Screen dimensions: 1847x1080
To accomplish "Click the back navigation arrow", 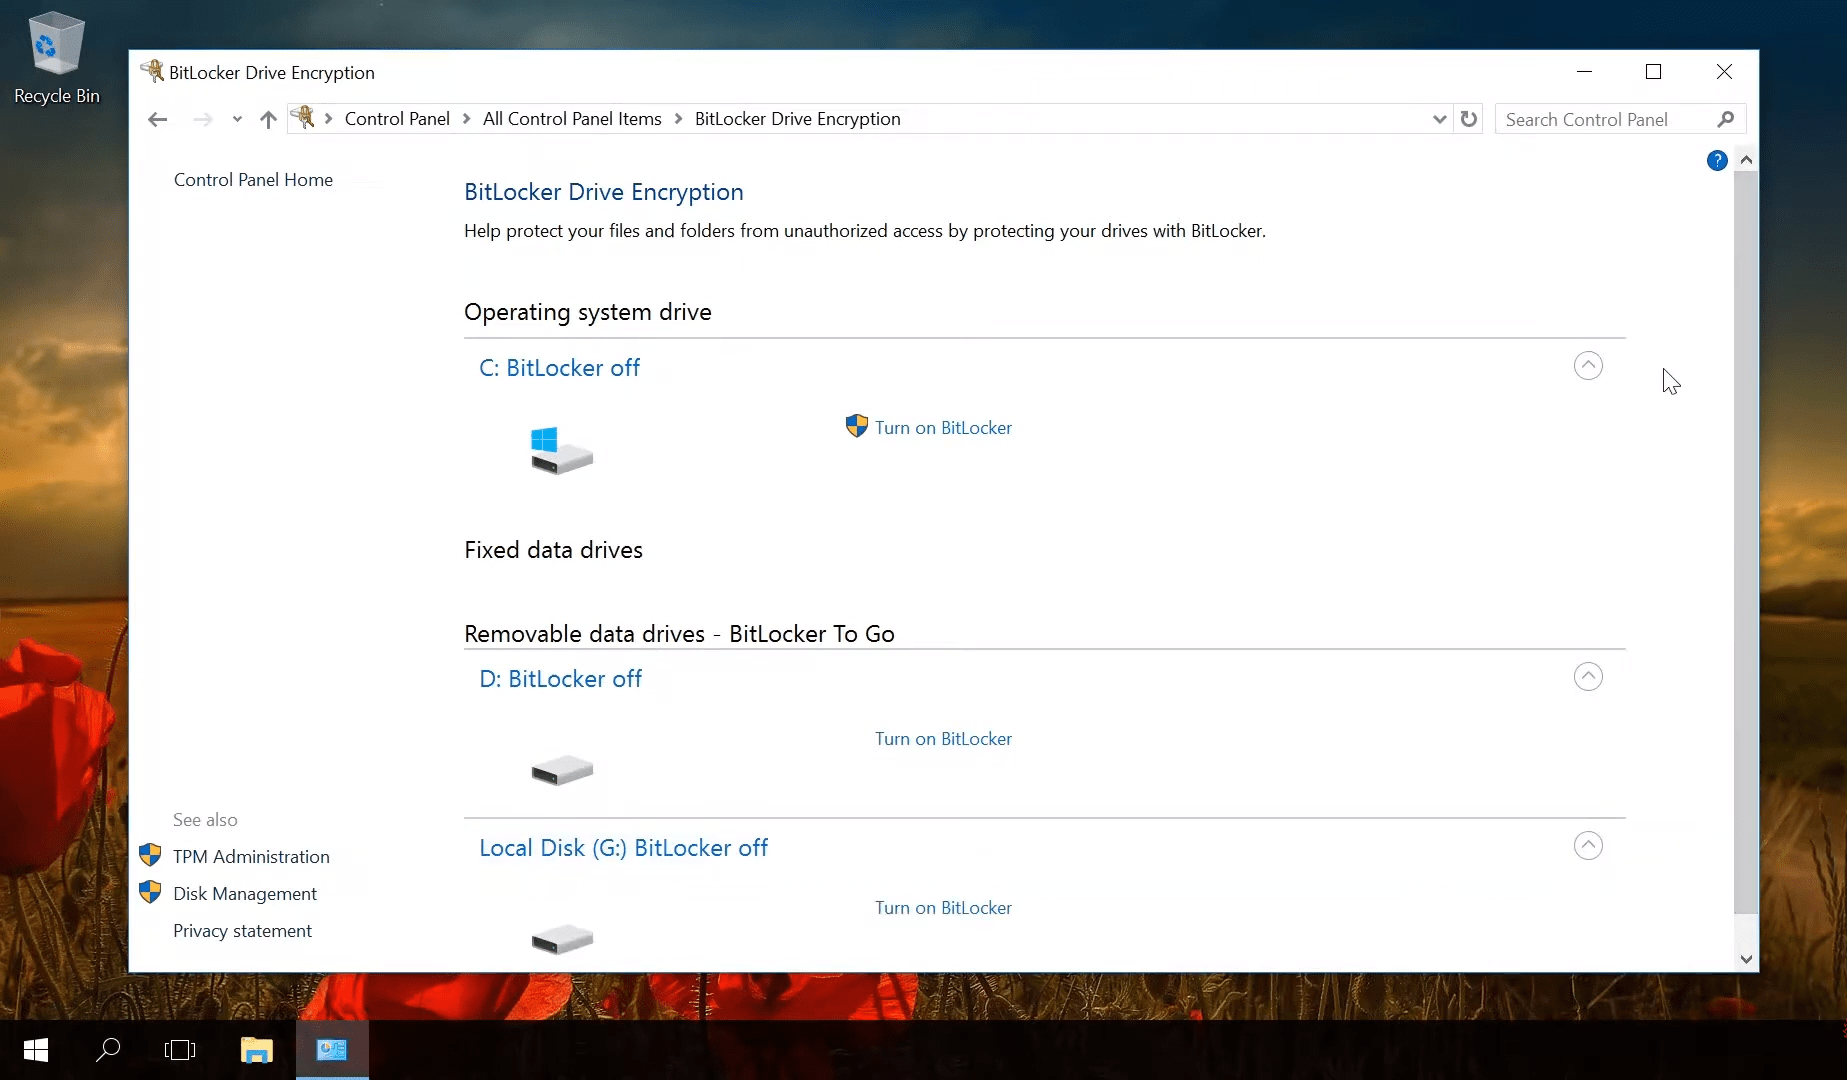I will coord(157,118).
